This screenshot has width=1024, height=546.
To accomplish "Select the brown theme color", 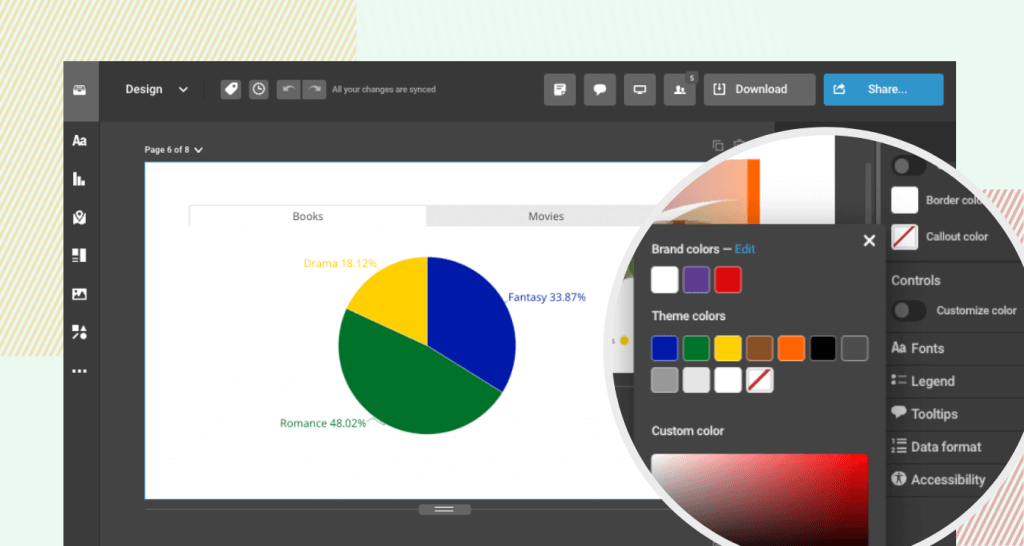I will click(x=760, y=349).
